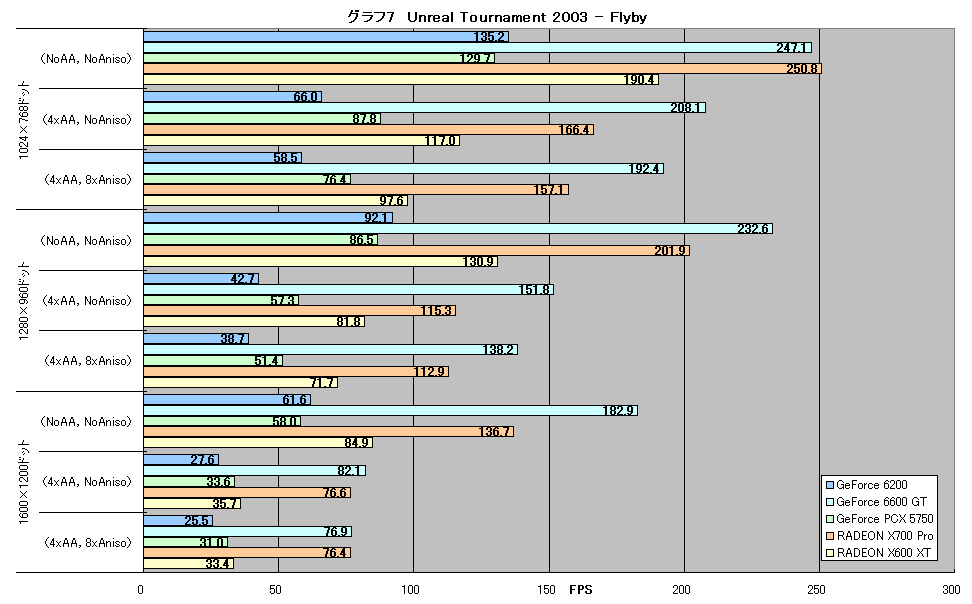This screenshot has width=972, height=604.
Task: Click the 51.4 bar value label
Action: tap(267, 361)
